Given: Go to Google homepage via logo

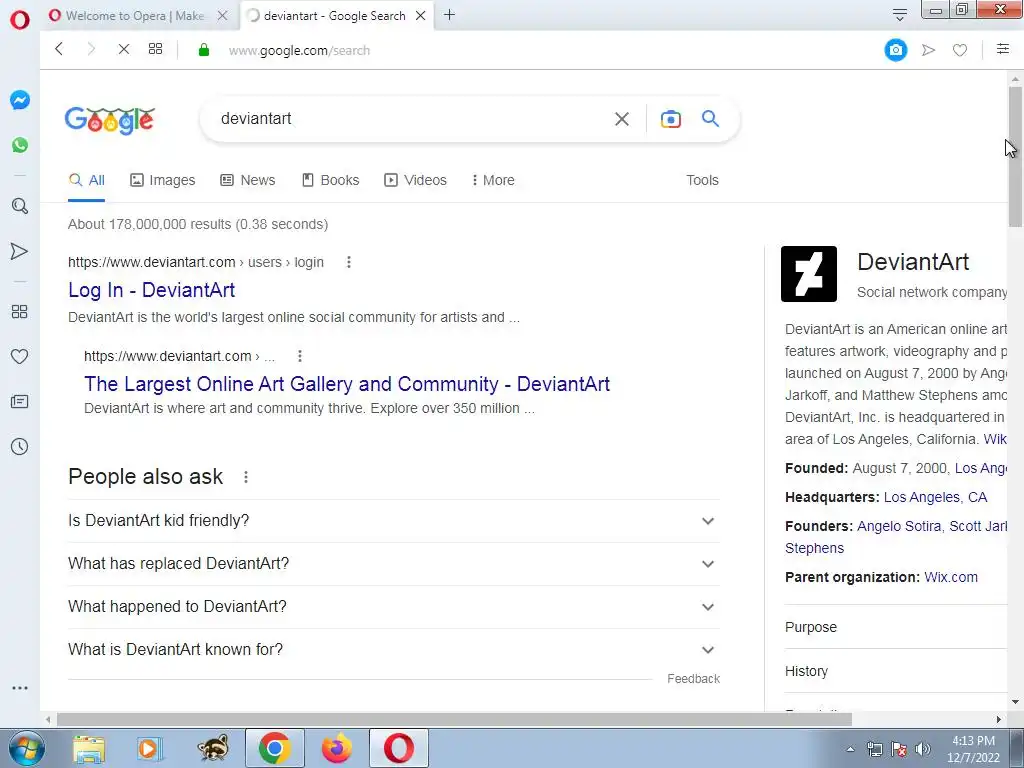Looking at the screenshot, I should [x=110, y=120].
